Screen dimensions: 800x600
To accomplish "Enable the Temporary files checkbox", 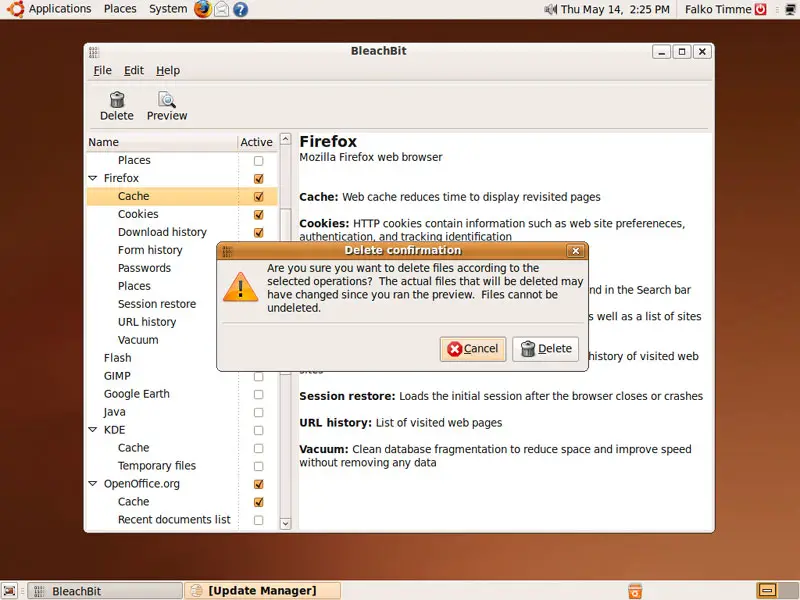I will [259, 466].
